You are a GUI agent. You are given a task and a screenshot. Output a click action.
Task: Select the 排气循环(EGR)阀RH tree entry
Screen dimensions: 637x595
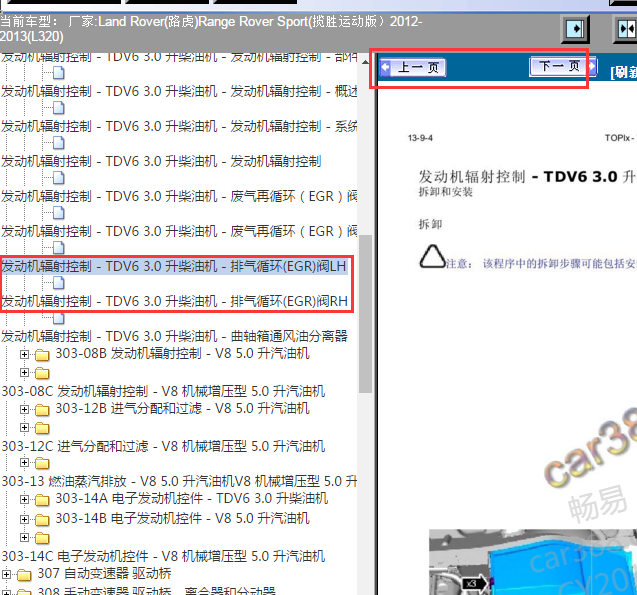(x=174, y=301)
